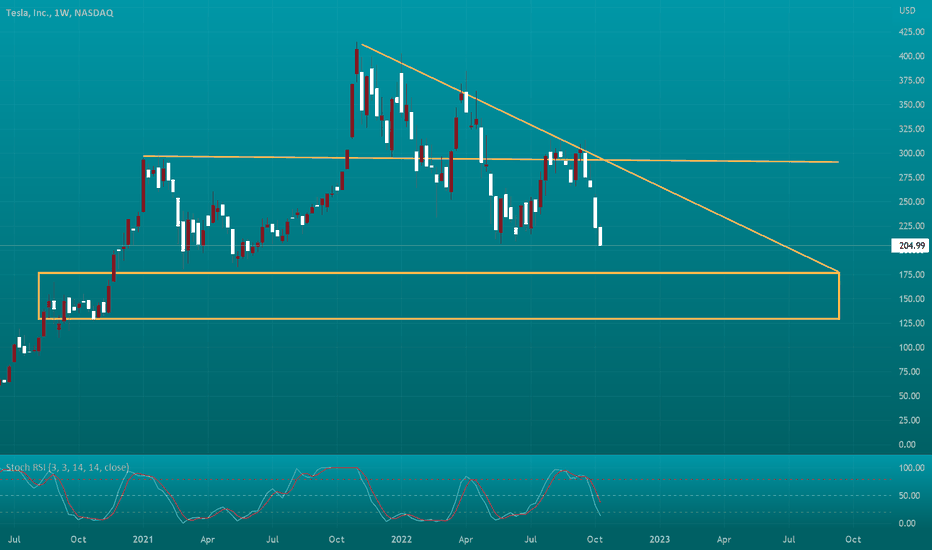The width and height of the screenshot is (932, 550).
Task: Click the USD currency label on price axis
Action: coord(907,11)
